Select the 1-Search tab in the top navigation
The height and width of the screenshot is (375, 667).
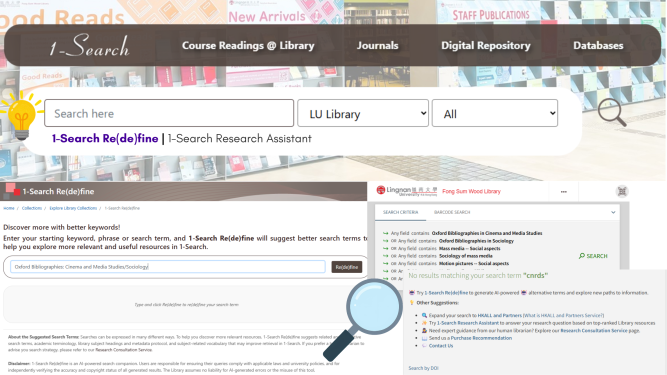(89, 45)
